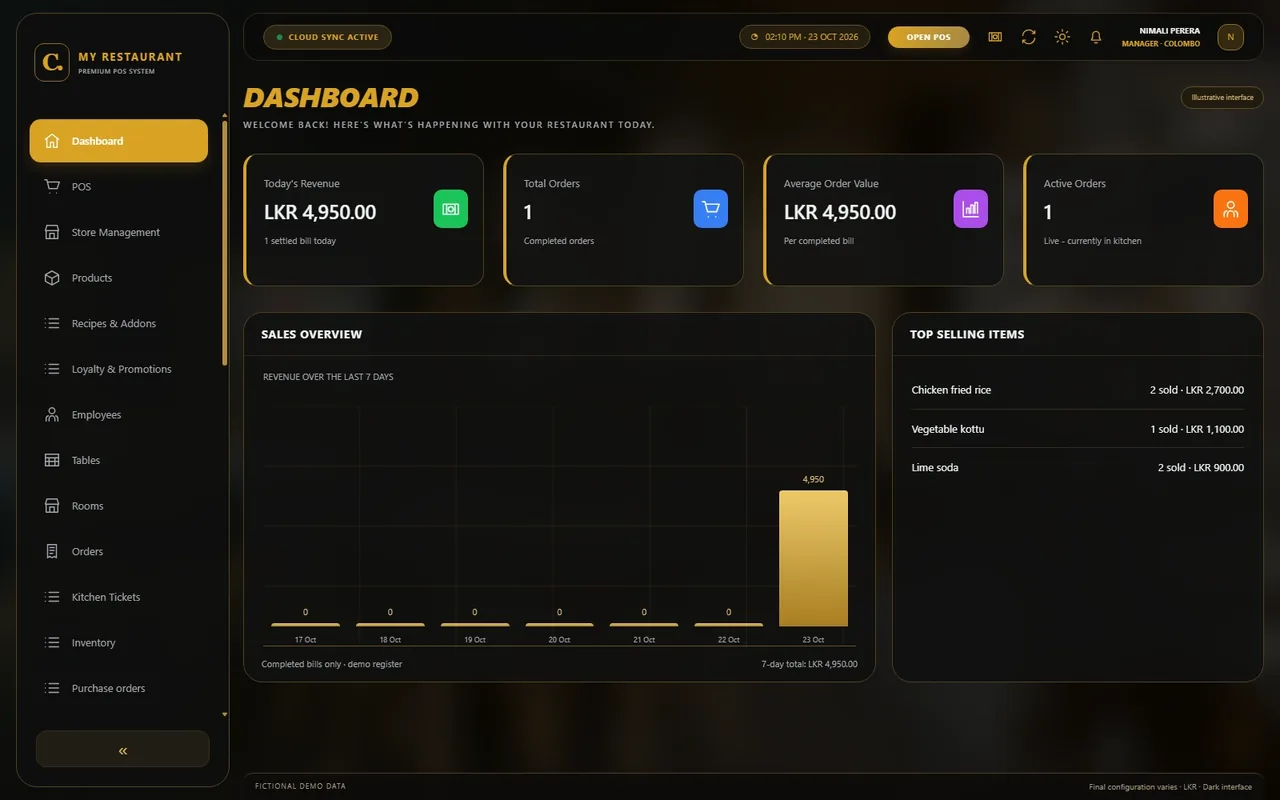The width and height of the screenshot is (1280, 800).
Task: Navigate to Kitchen Tickets
Action: click(x=119, y=597)
